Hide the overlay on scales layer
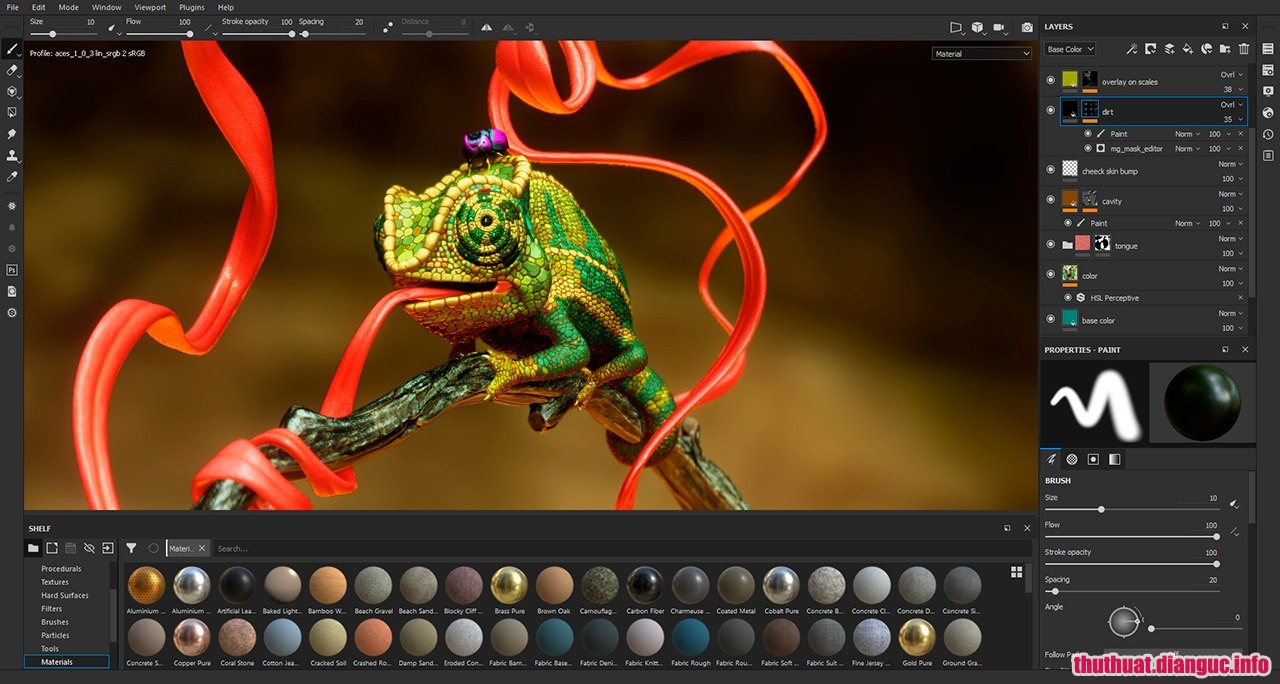 [1050, 80]
